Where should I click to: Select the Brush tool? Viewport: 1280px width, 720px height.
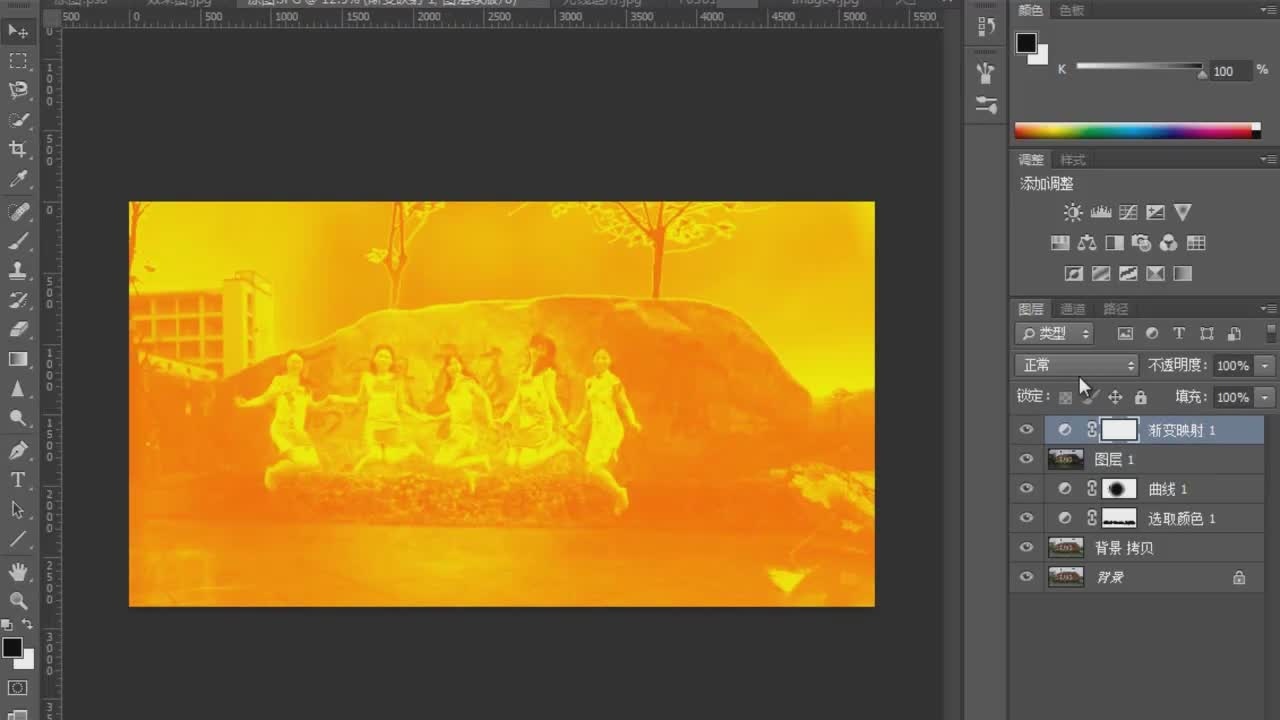pos(18,241)
